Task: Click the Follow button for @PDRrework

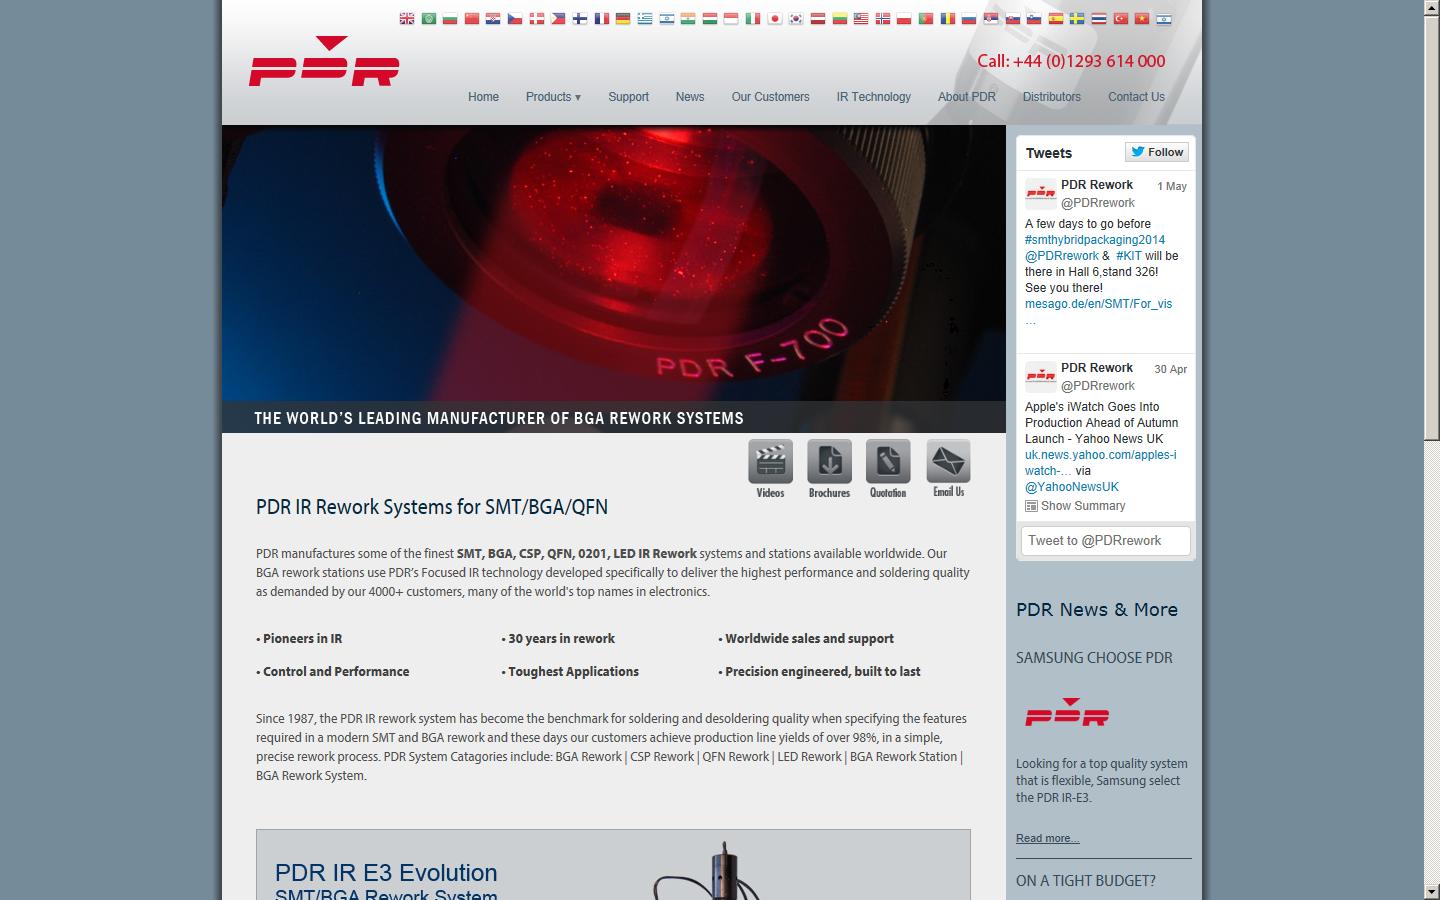Action: 1156,152
